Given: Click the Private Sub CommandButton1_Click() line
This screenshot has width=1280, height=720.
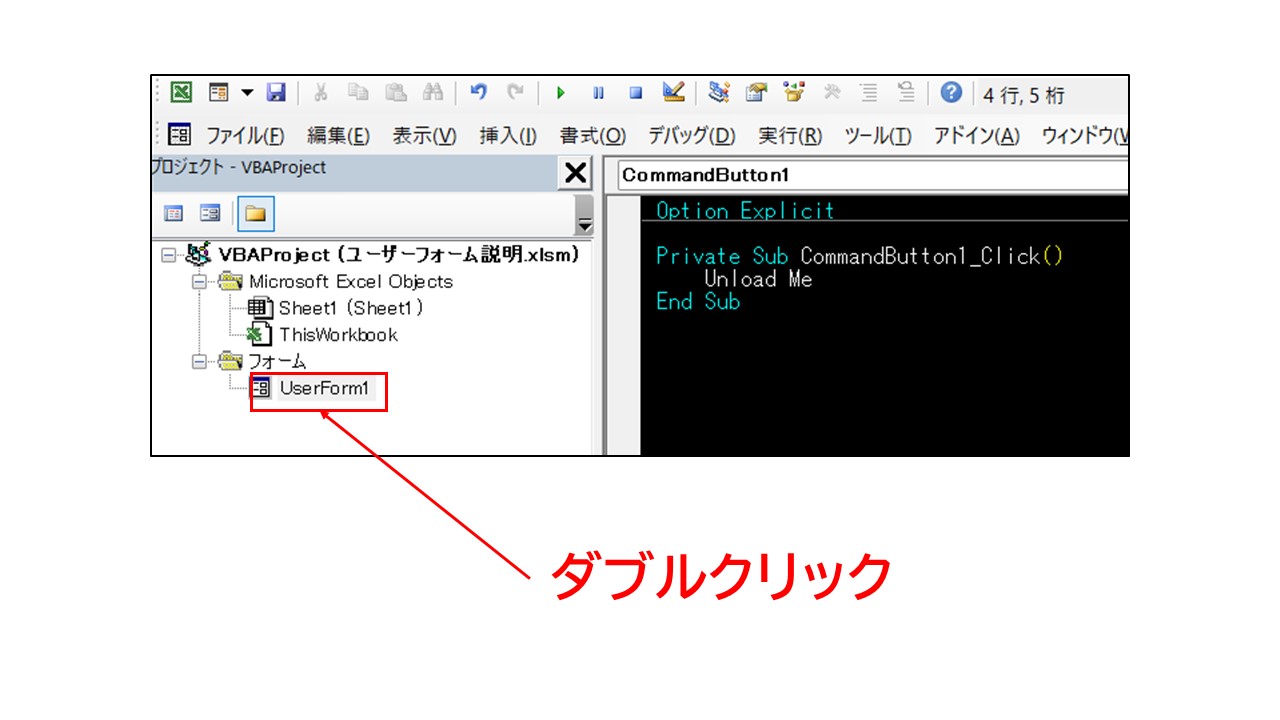Looking at the screenshot, I should [x=860, y=256].
